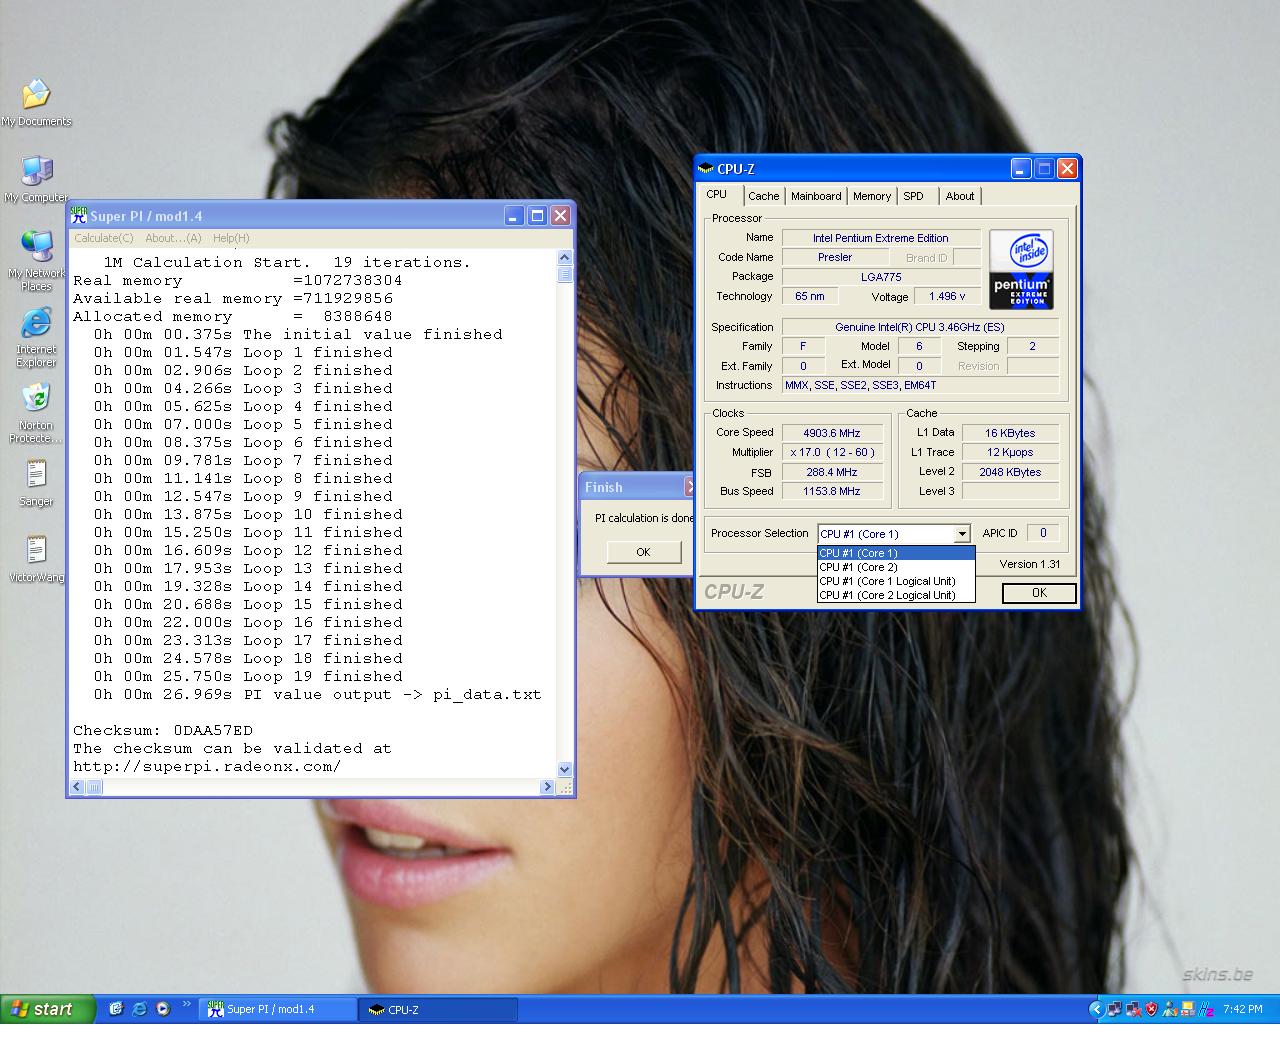
Task: Switch to the Memory tab in CPU-Z
Action: click(x=872, y=196)
